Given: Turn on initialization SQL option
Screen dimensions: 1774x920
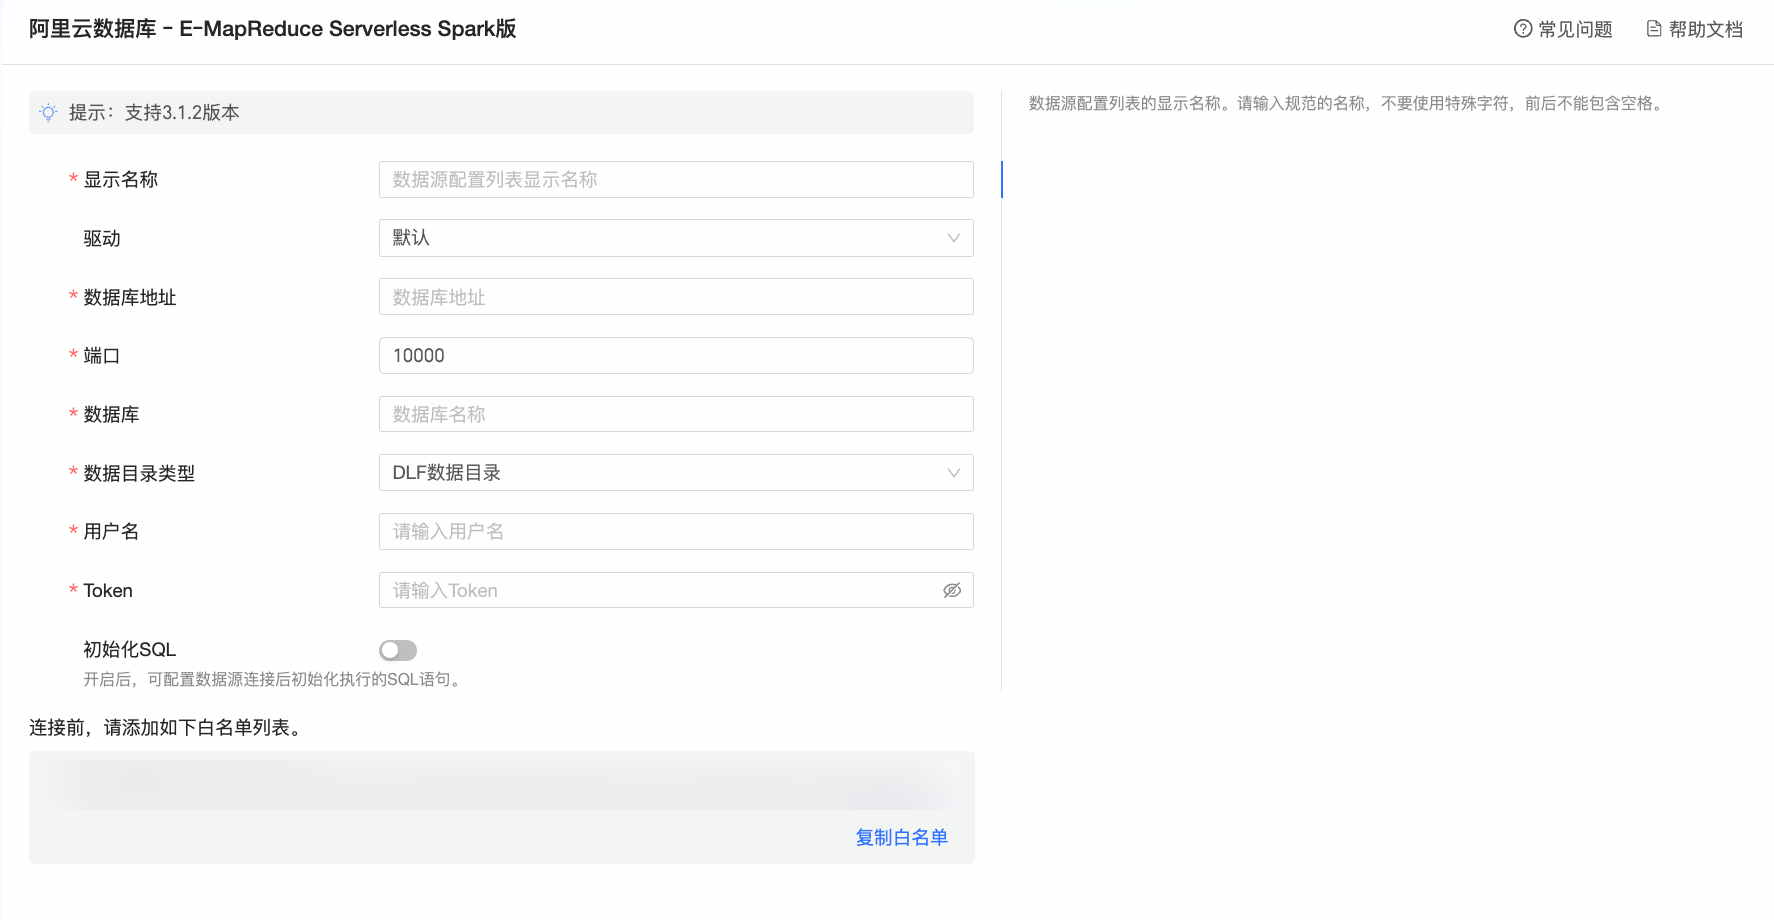Looking at the screenshot, I should pos(397,650).
